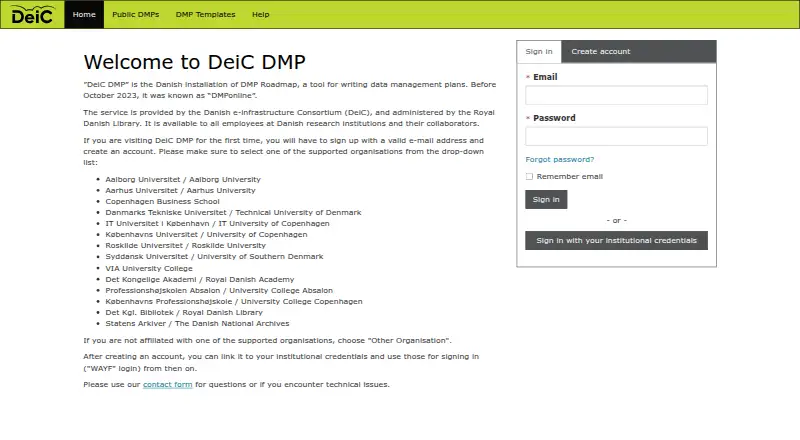The width and height of the screenshot is (800, 440).
Task: Click the Email field label
Action: 545,77
